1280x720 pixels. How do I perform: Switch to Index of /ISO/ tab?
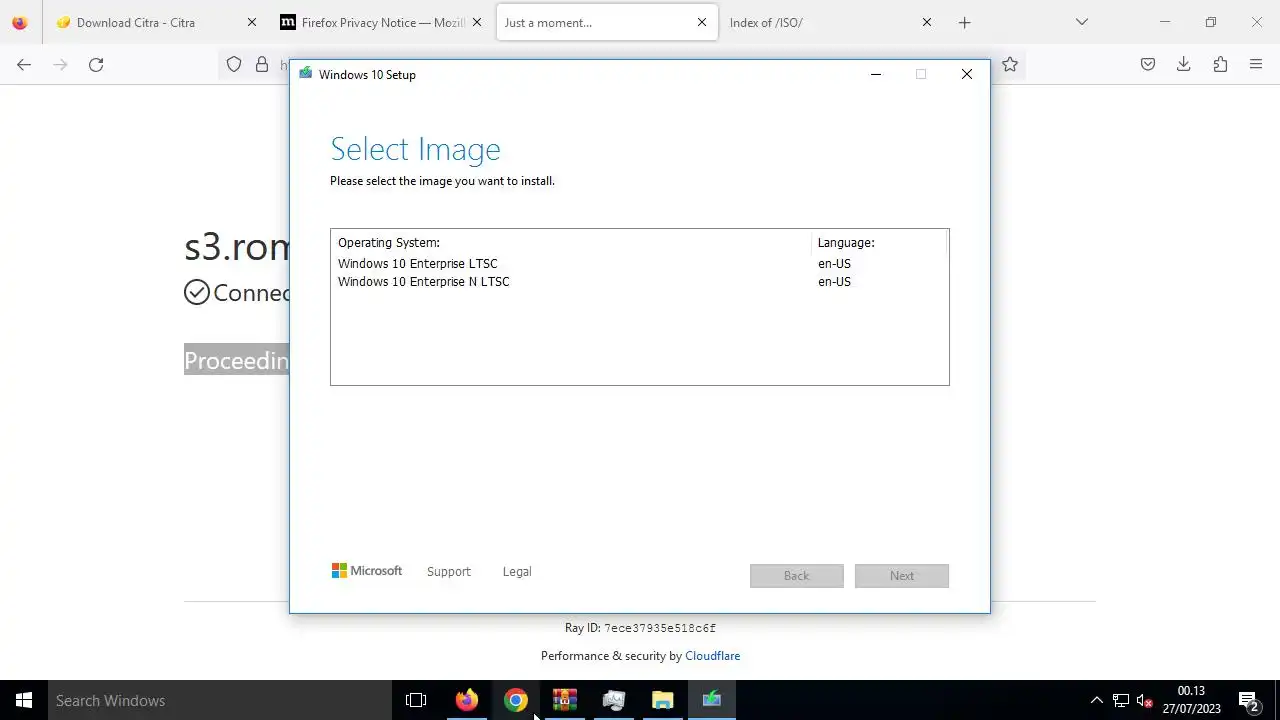point(832,22)
